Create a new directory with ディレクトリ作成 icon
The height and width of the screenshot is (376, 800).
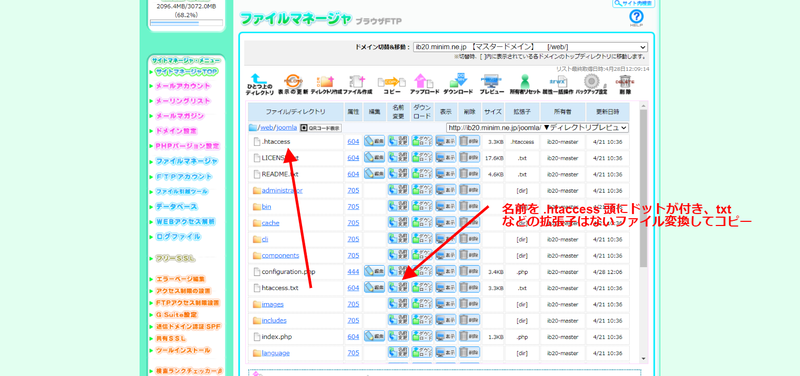(x=326, y=85)
